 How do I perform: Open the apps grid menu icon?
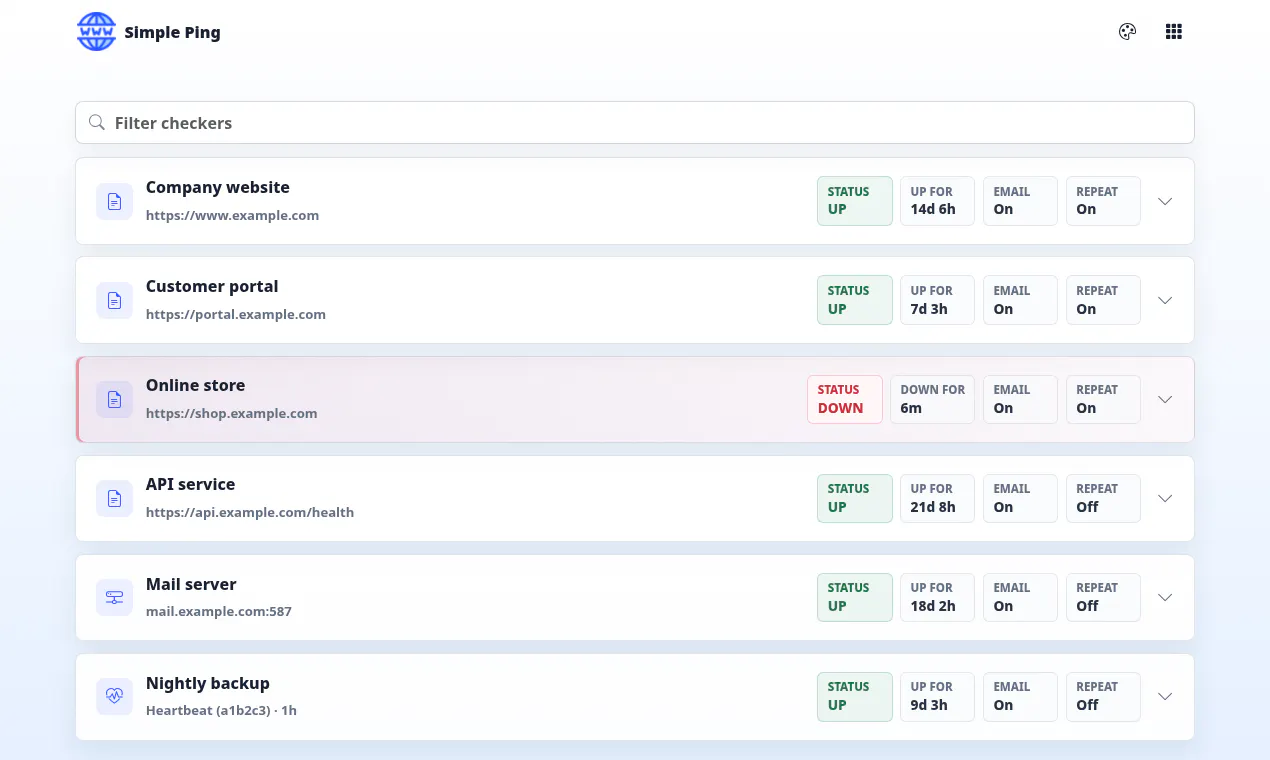click(x=1174, y=32)
